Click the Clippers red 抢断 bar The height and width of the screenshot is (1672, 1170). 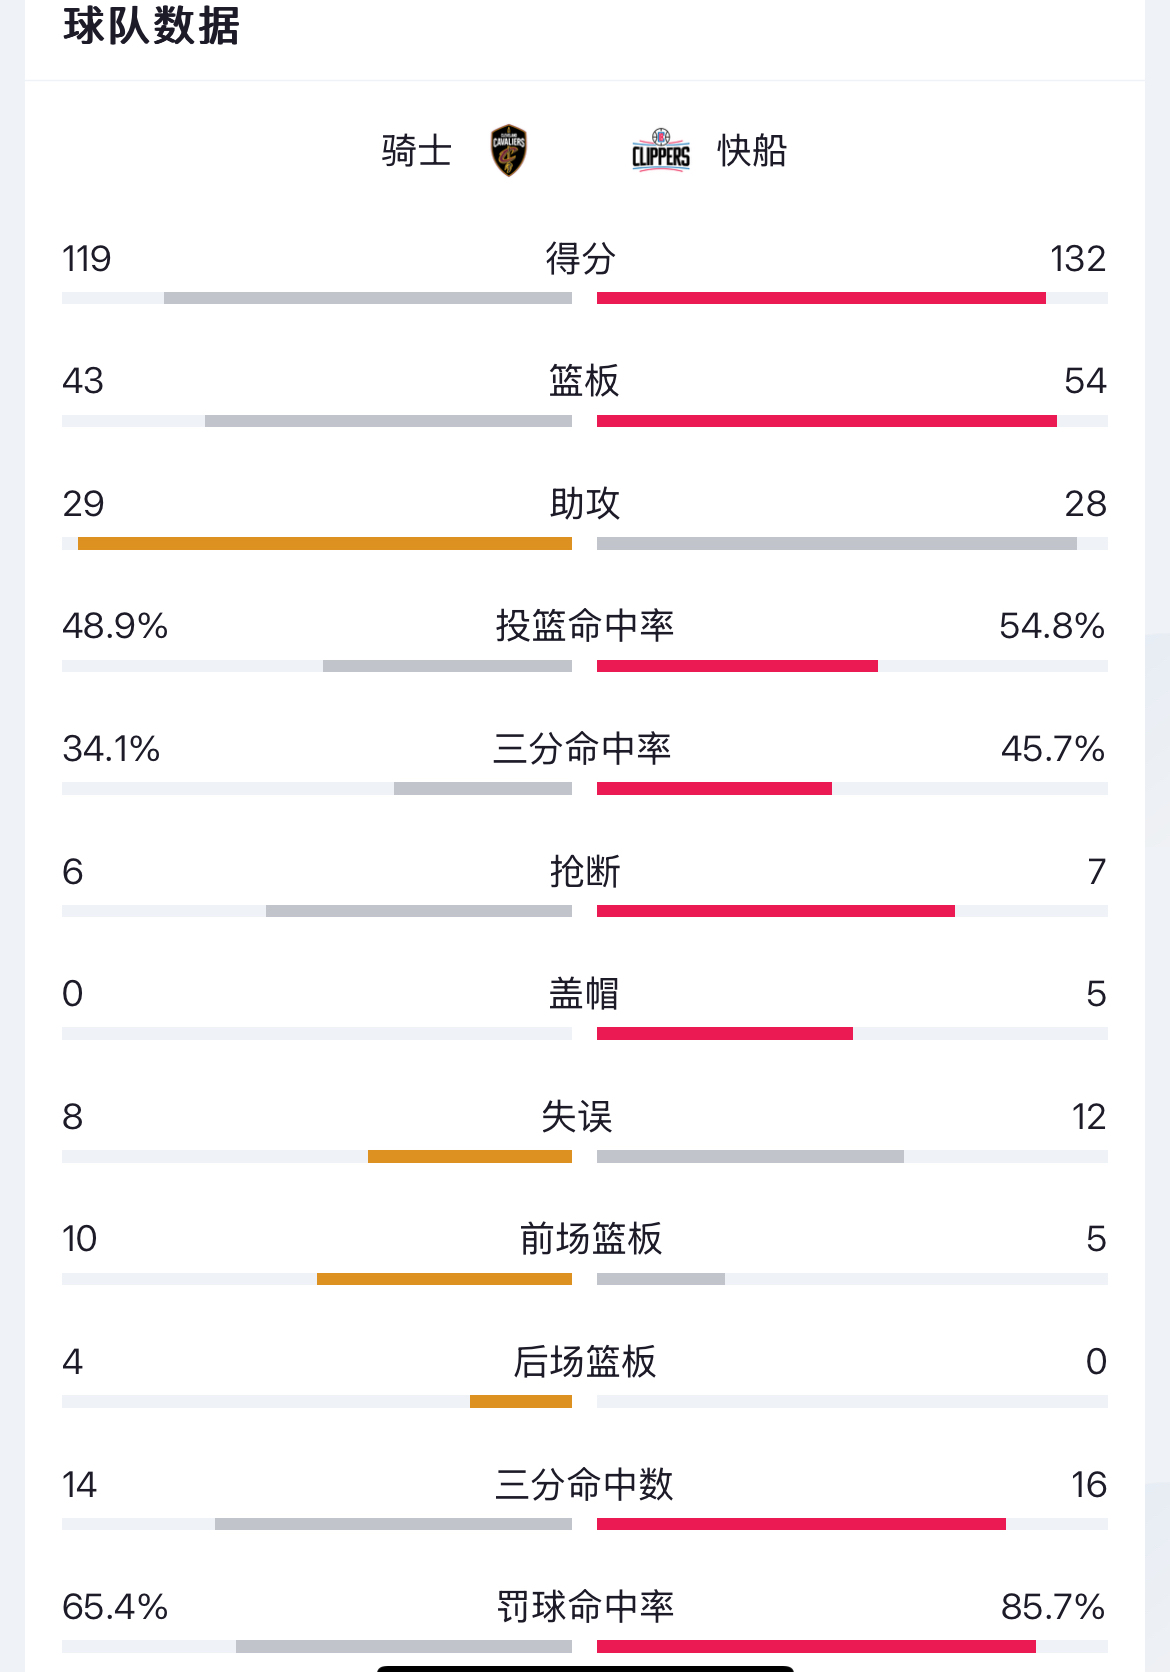click(x=776, y=911)
